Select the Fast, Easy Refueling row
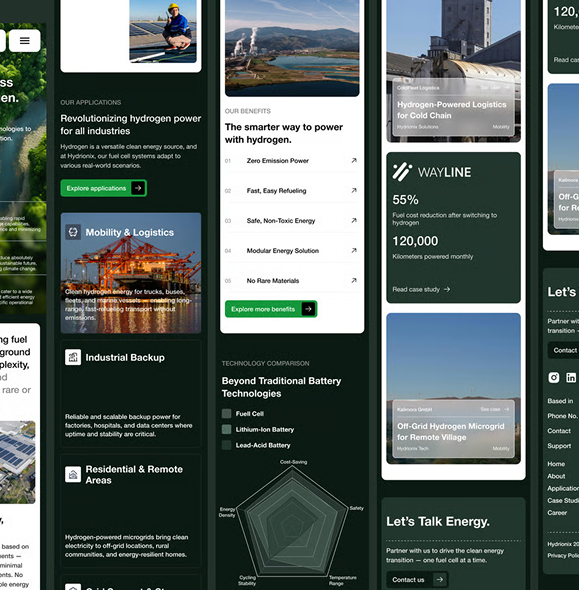 click(292, 191)
